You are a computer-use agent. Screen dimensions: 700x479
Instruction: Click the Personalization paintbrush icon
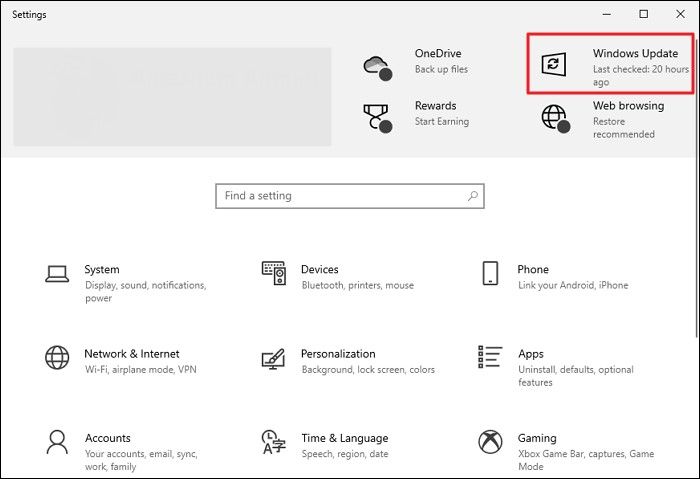click(274, 357)
